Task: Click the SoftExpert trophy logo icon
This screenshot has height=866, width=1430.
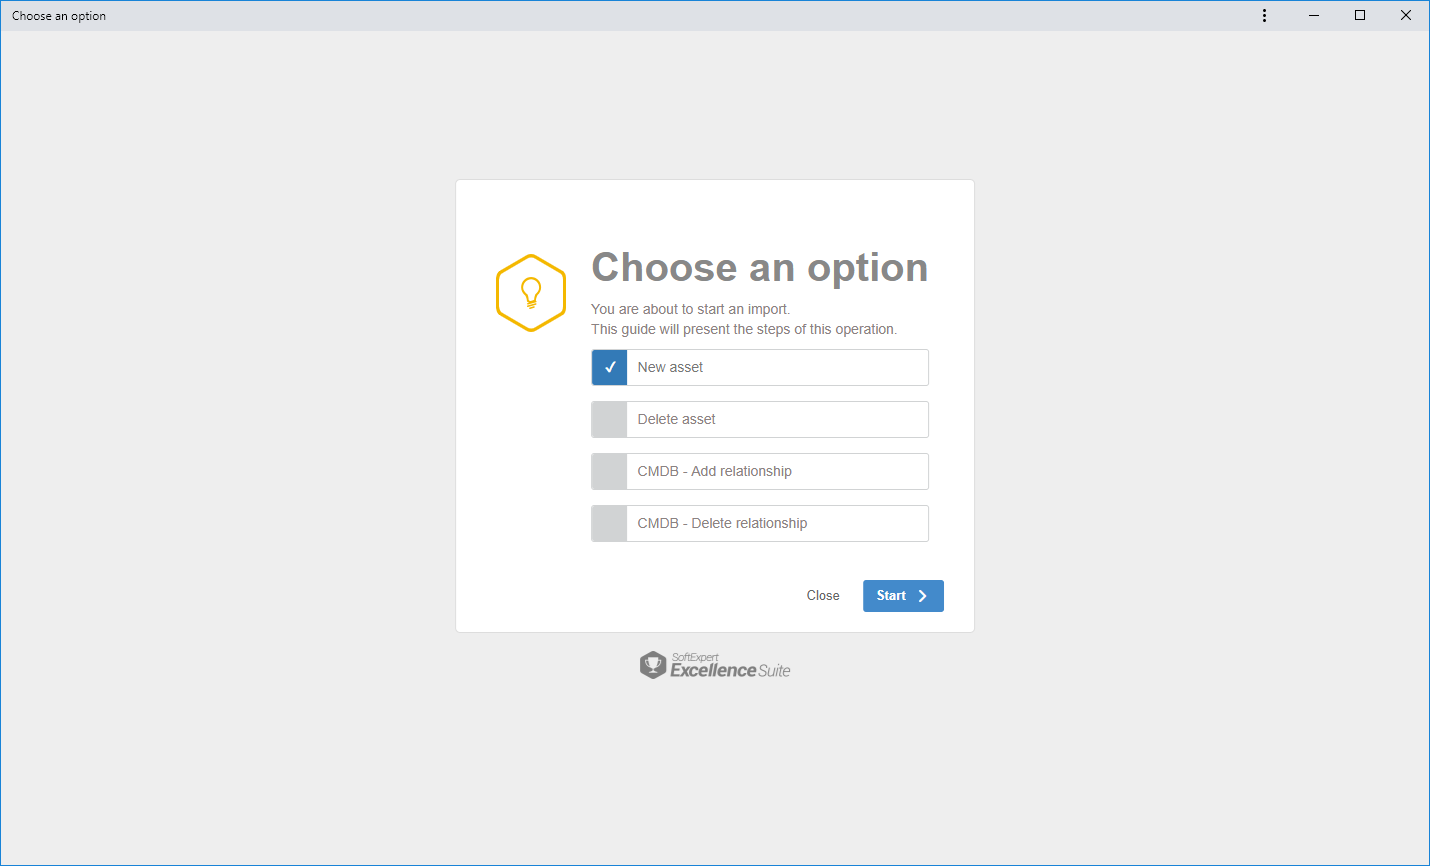Action: (653, 665)
